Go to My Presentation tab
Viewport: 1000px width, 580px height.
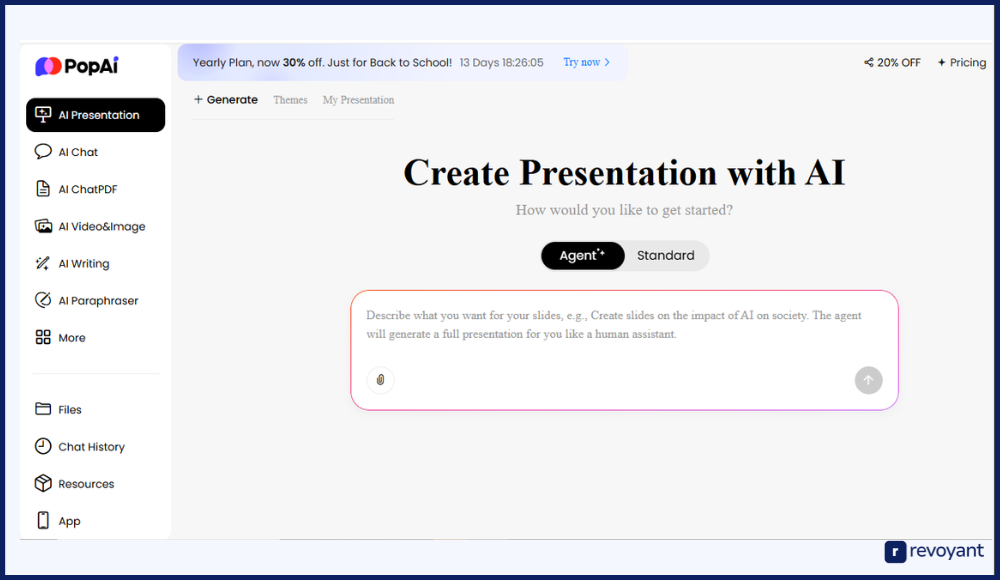pyautogui.click(x=358, y=100)
